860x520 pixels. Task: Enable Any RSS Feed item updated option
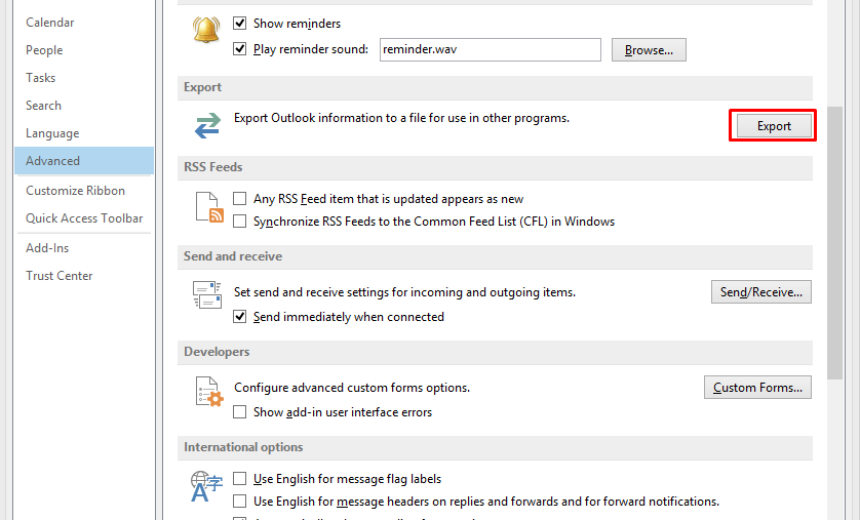[x=240, y=199]
